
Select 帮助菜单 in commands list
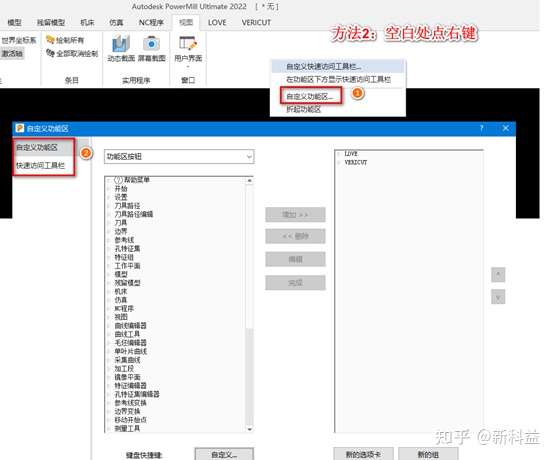click(x=132, y=180)
